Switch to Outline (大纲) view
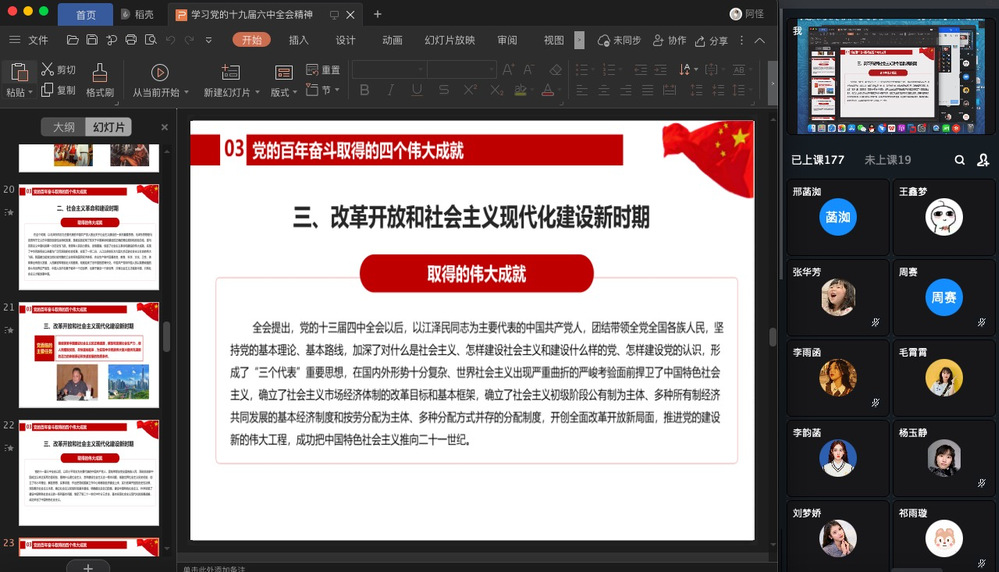This screenshot has width=999, height=572. click(63, 127)
